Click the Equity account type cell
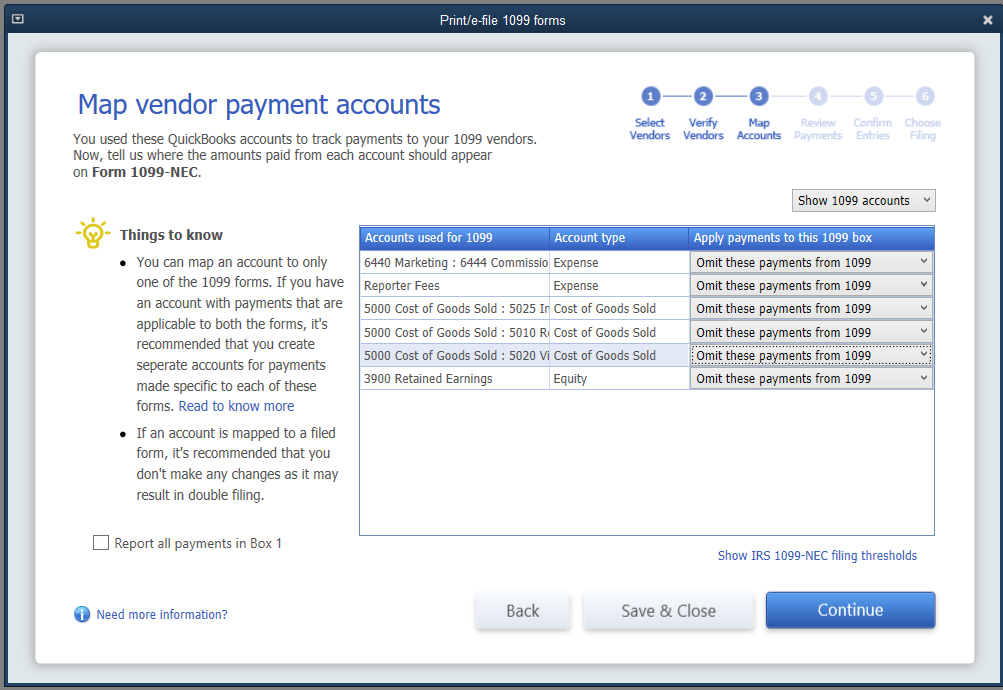 [x=619, y=378]
